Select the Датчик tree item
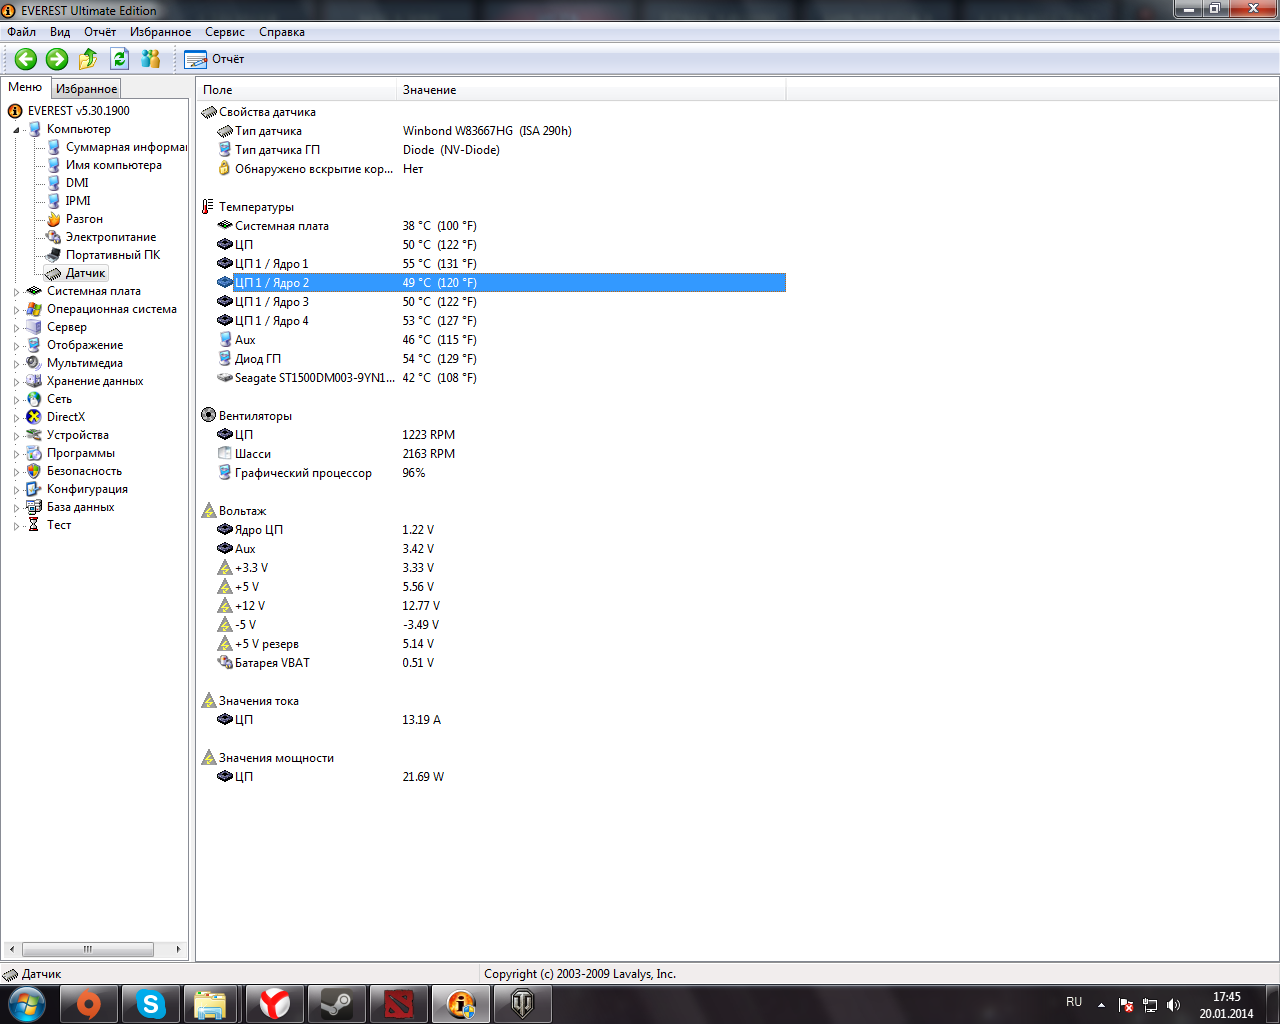Viewport: 1280px width, 1024px height. pos(85,273)
